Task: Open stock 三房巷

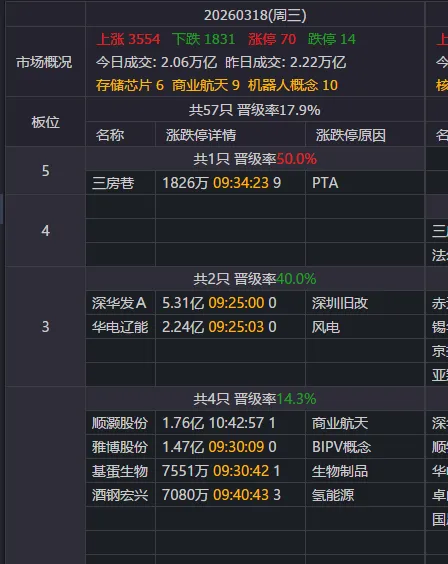Action: [x=113, y=183]
